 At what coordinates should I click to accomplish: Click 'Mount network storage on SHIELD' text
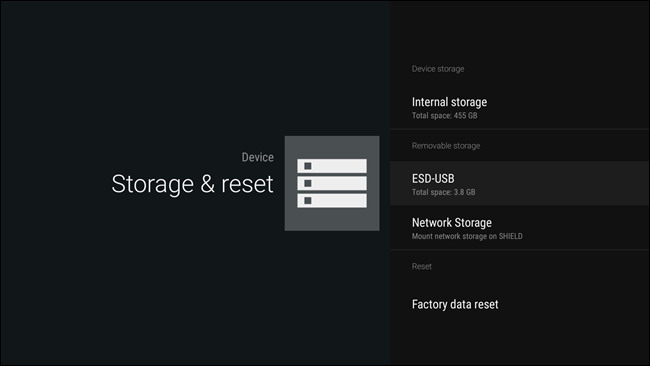467,236
